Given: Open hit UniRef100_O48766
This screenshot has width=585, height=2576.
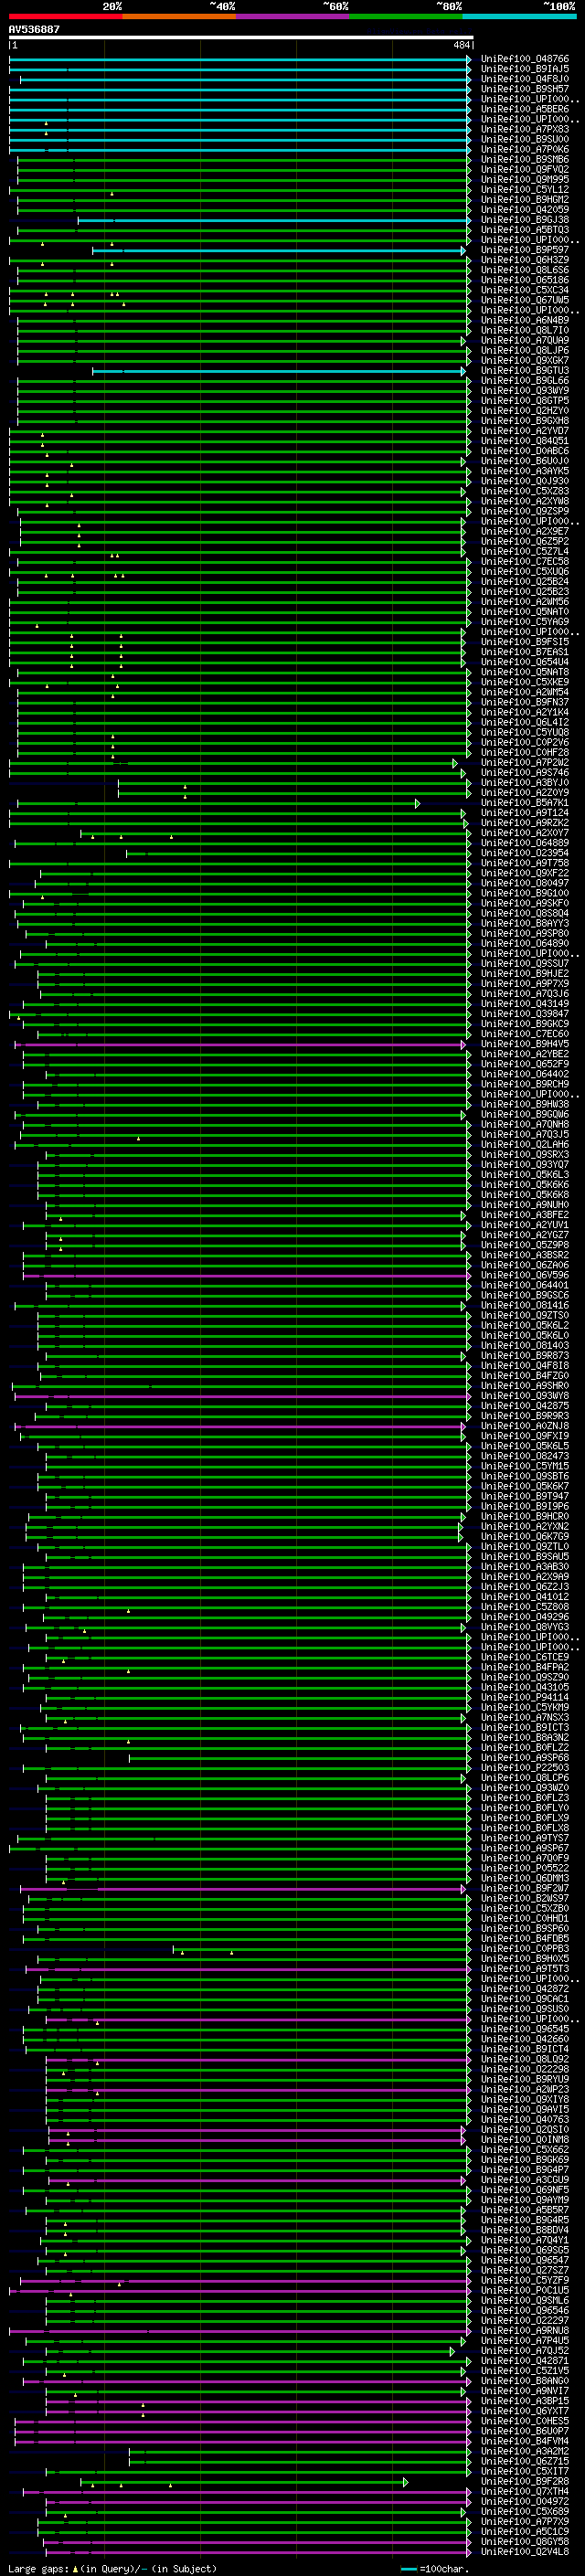Looking at the screenshot, I should click(525, 59).
